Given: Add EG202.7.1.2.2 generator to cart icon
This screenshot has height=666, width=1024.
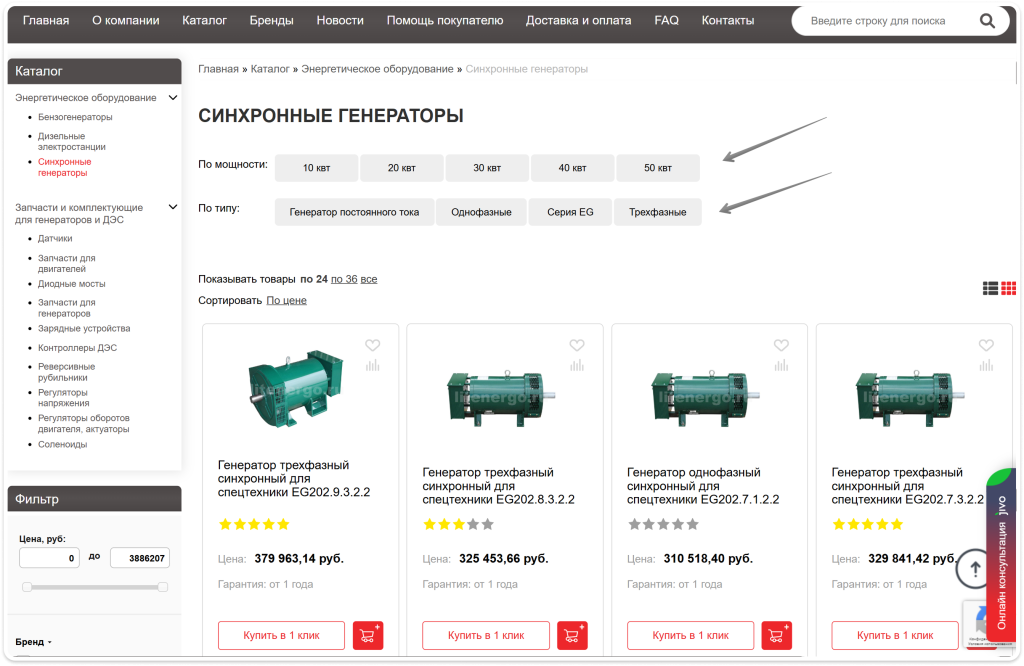Looking at the screenshot, I should tap(776, 635).
